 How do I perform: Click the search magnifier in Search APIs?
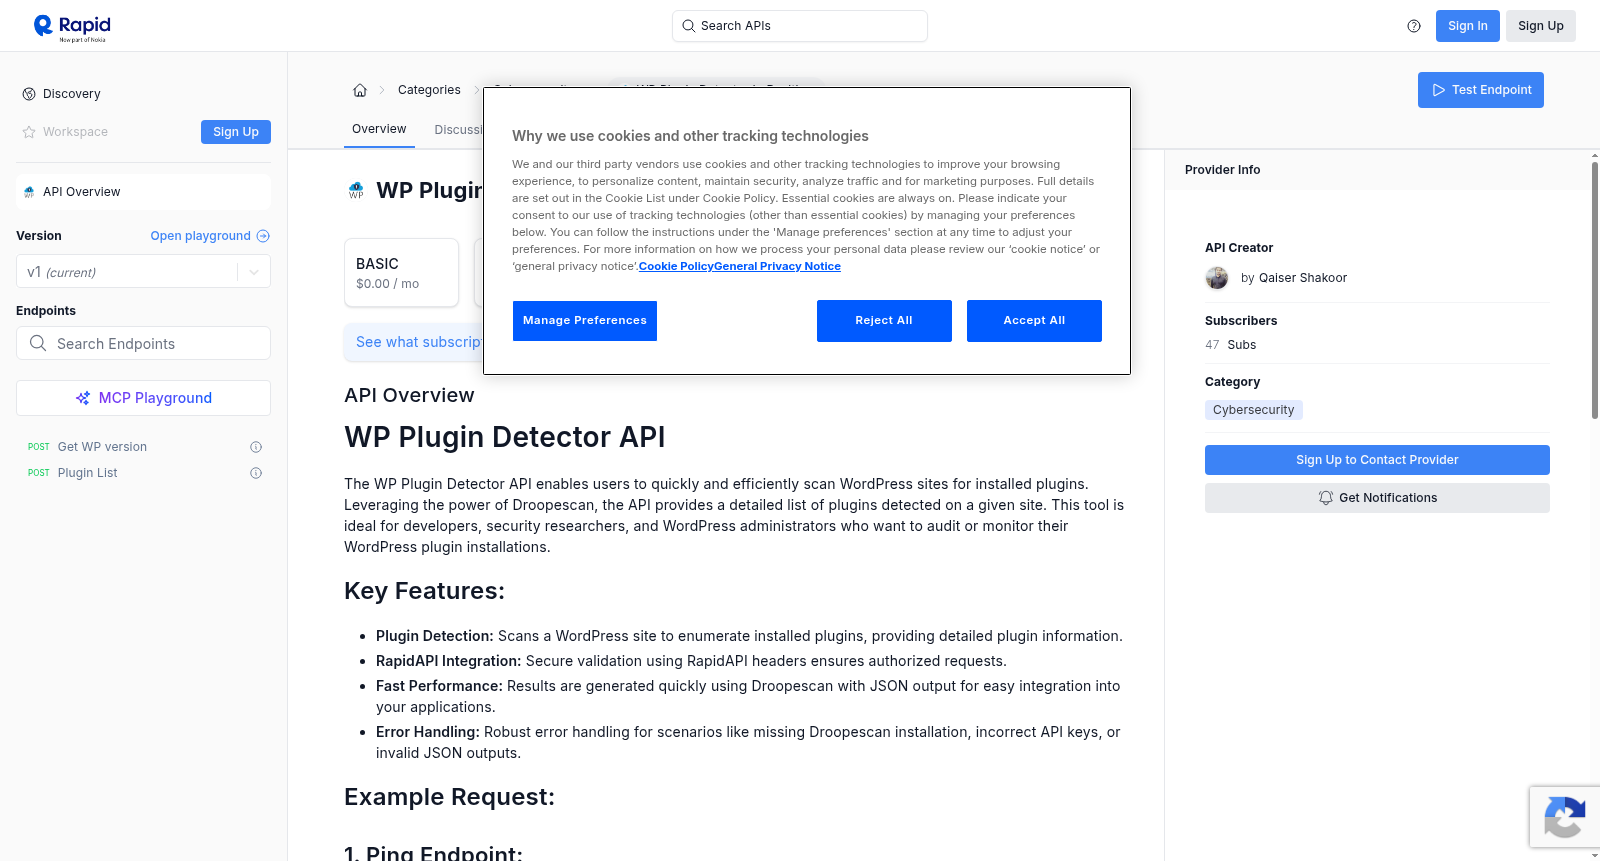(x=689, y=26)
